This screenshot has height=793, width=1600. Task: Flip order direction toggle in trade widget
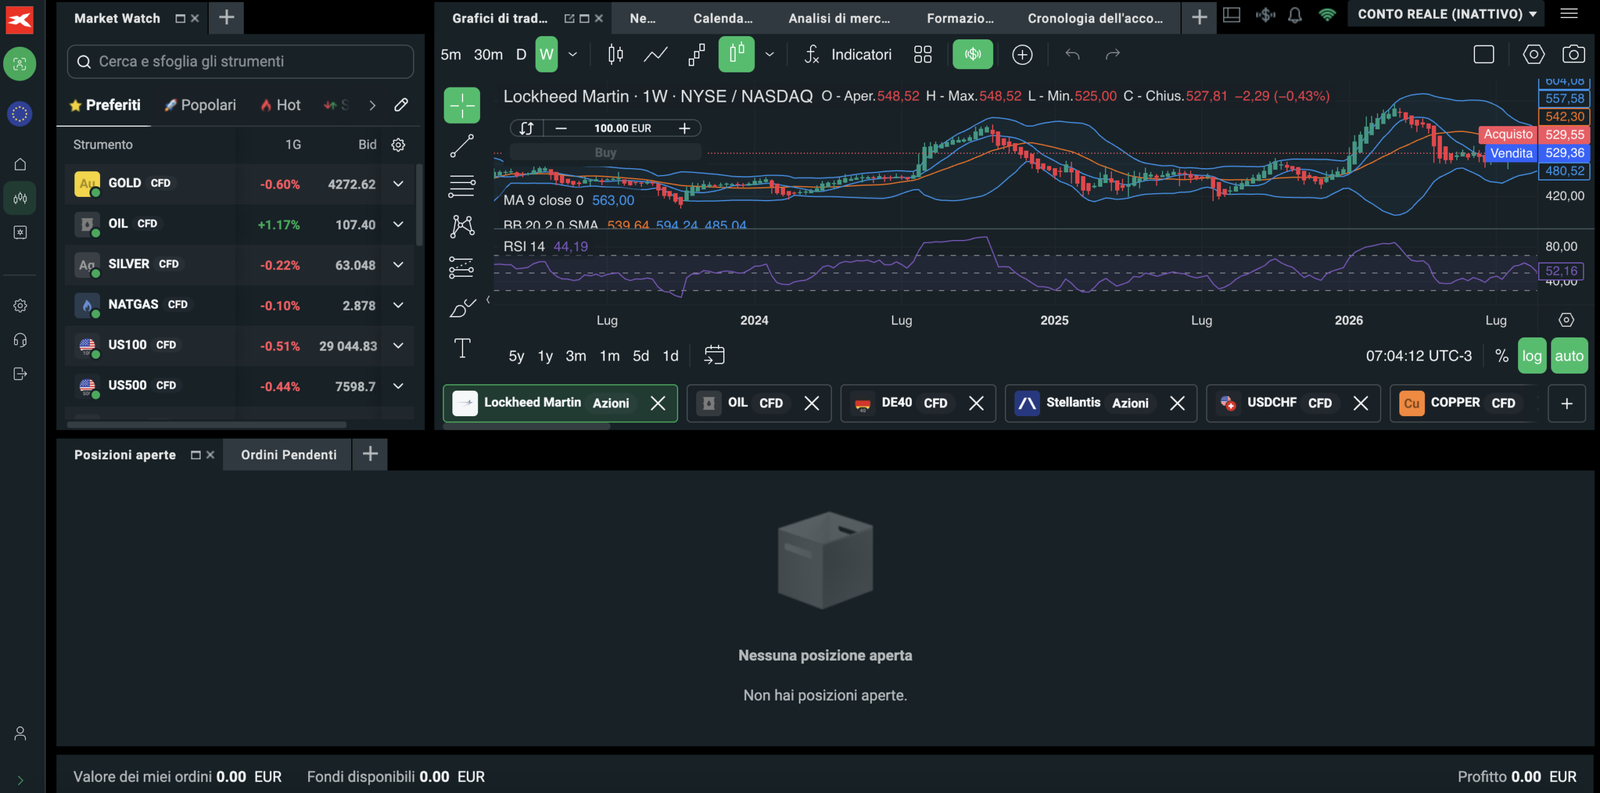526,128
